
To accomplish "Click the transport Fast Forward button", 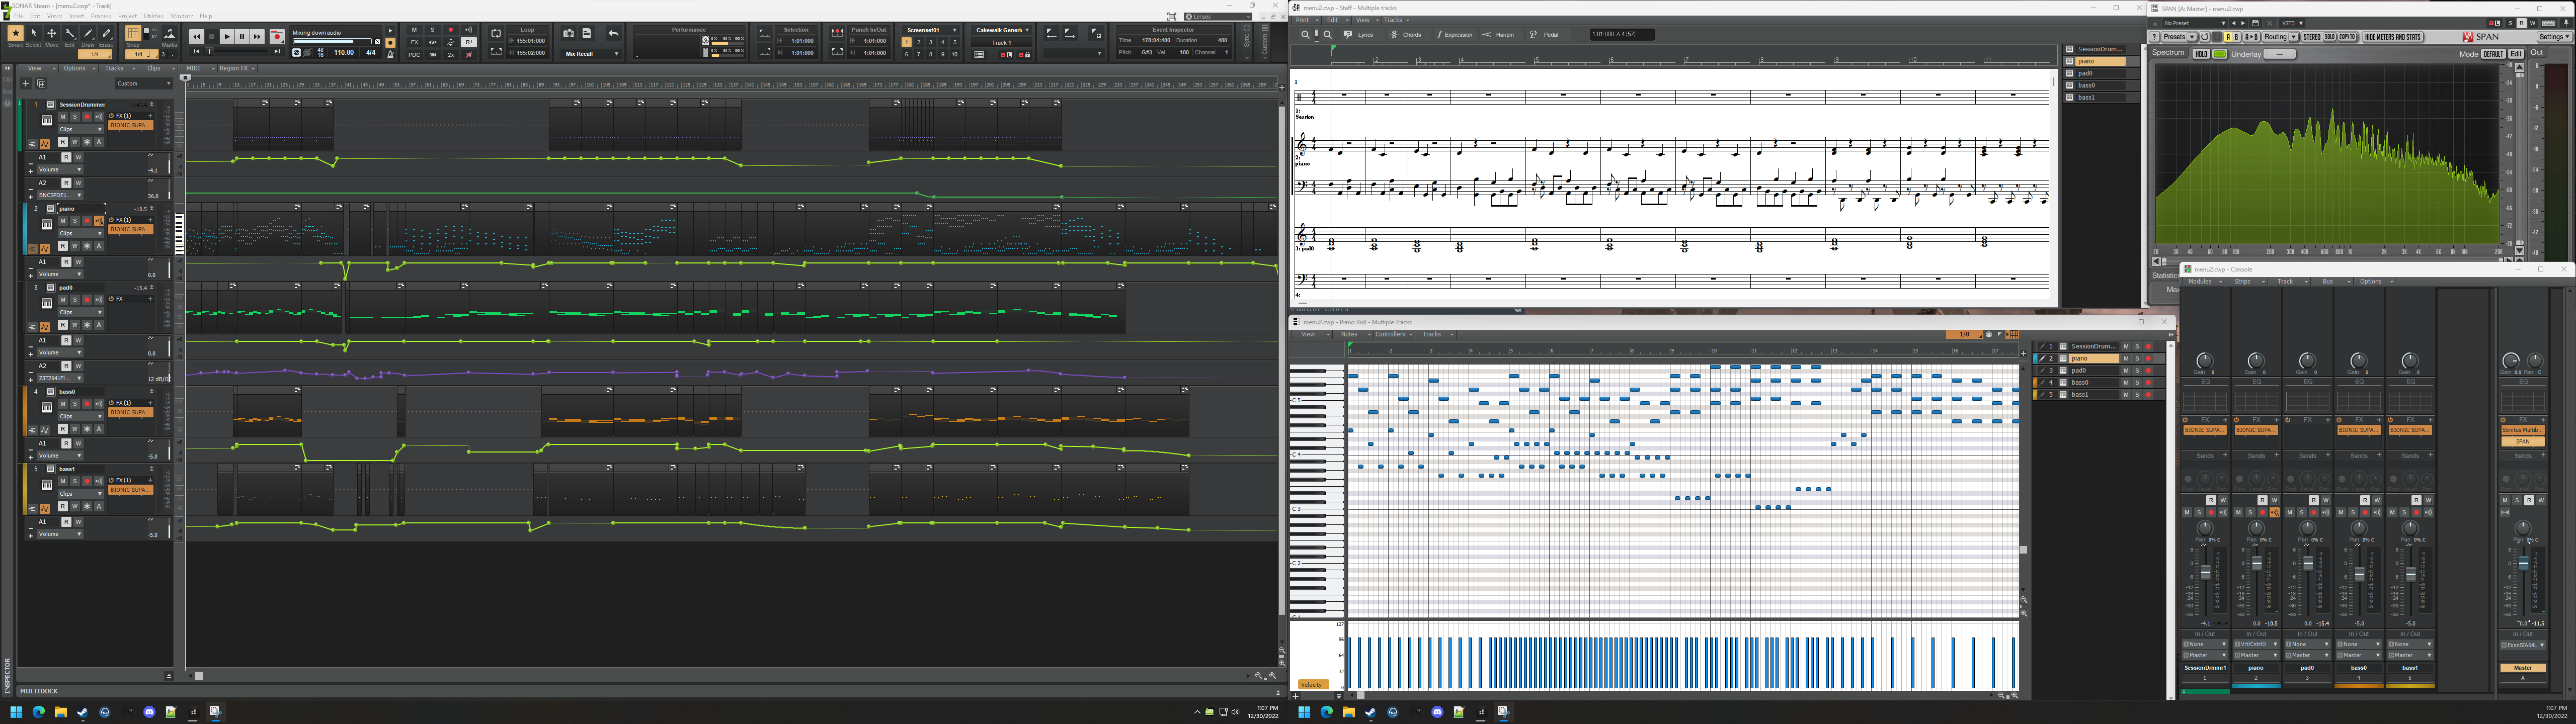I will tap(257, 37).
